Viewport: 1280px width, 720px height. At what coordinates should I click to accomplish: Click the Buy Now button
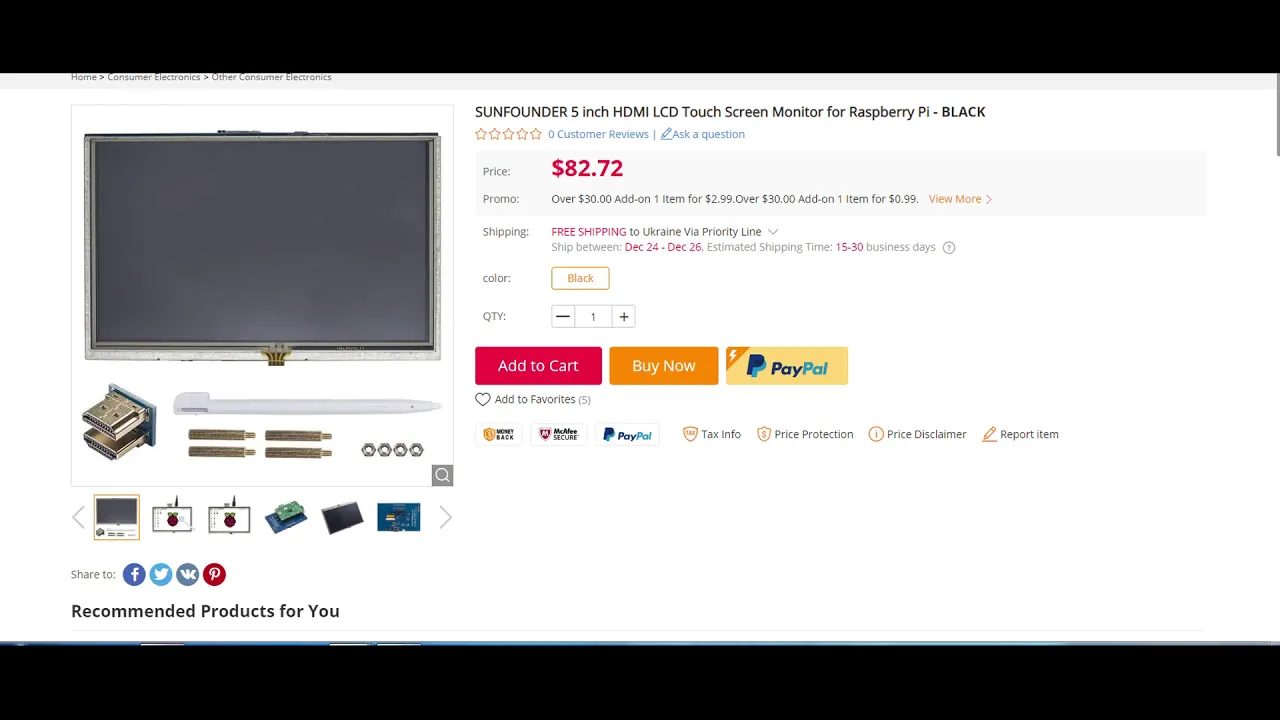click(x=664, y=366)
